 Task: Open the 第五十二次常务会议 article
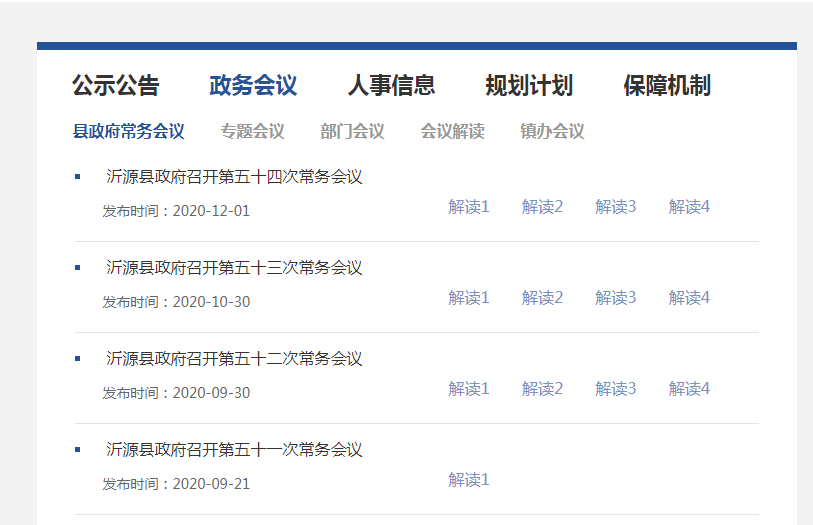(234, 359)
